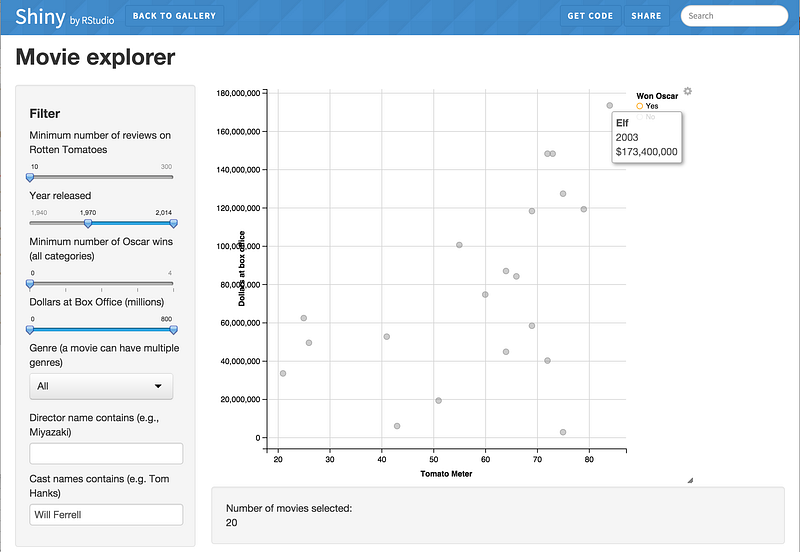Click the data point at Tomato Meter 55
The image size is (800, 552).
click(x=459, y=245)
